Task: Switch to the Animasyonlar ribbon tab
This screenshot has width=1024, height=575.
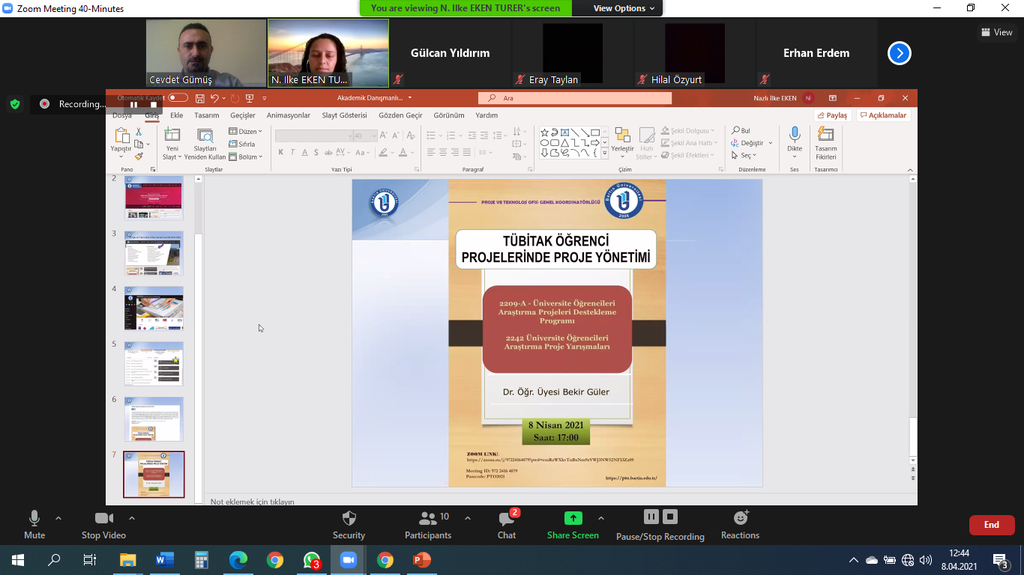Action: pyautogui.click(x=288, y=115)
